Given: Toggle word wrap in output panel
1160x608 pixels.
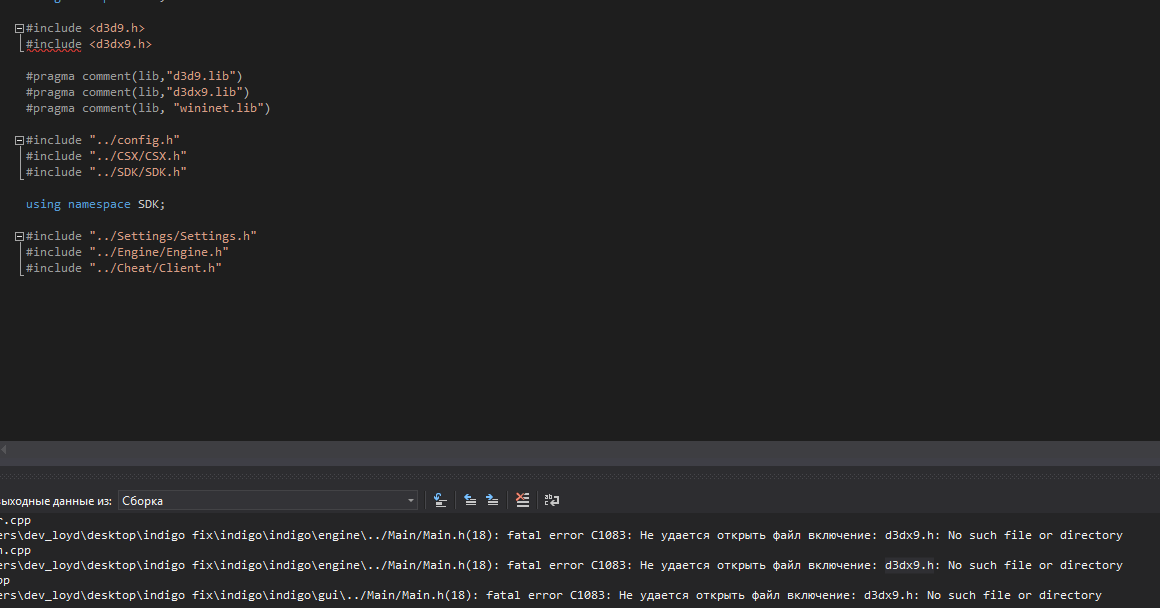Looking at the screenshot, I should pyautogui.click(x=552, y=501).
